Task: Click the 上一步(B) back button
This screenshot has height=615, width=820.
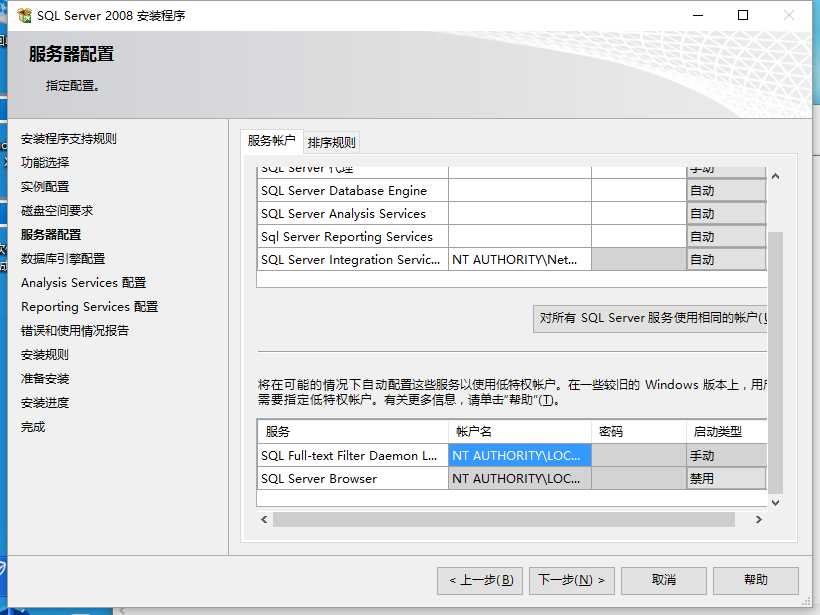Action: (480, 580)
